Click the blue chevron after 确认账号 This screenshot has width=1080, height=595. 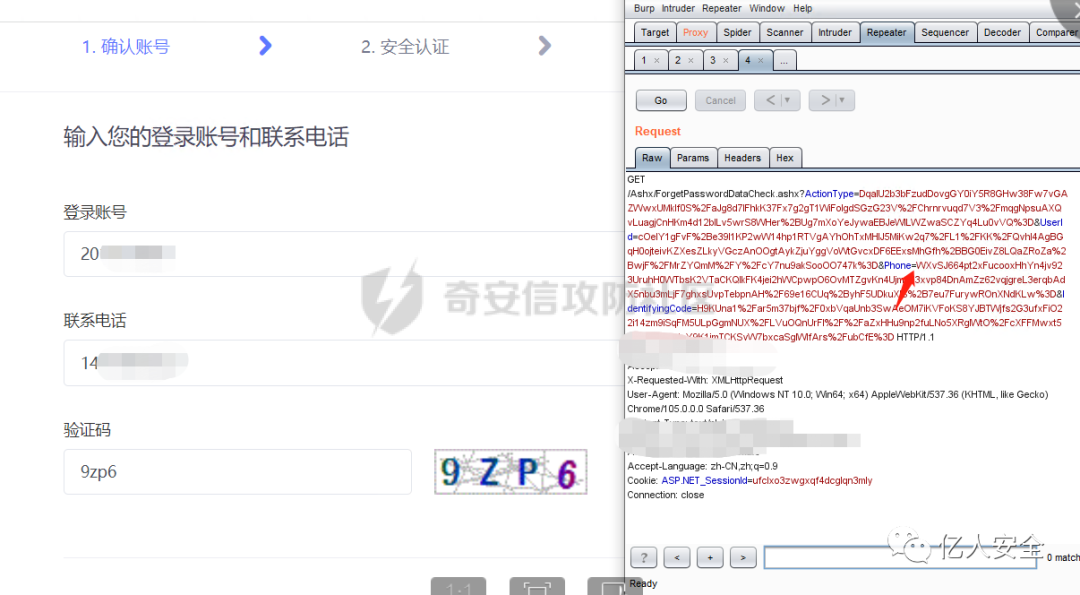(x=265, y=46)
